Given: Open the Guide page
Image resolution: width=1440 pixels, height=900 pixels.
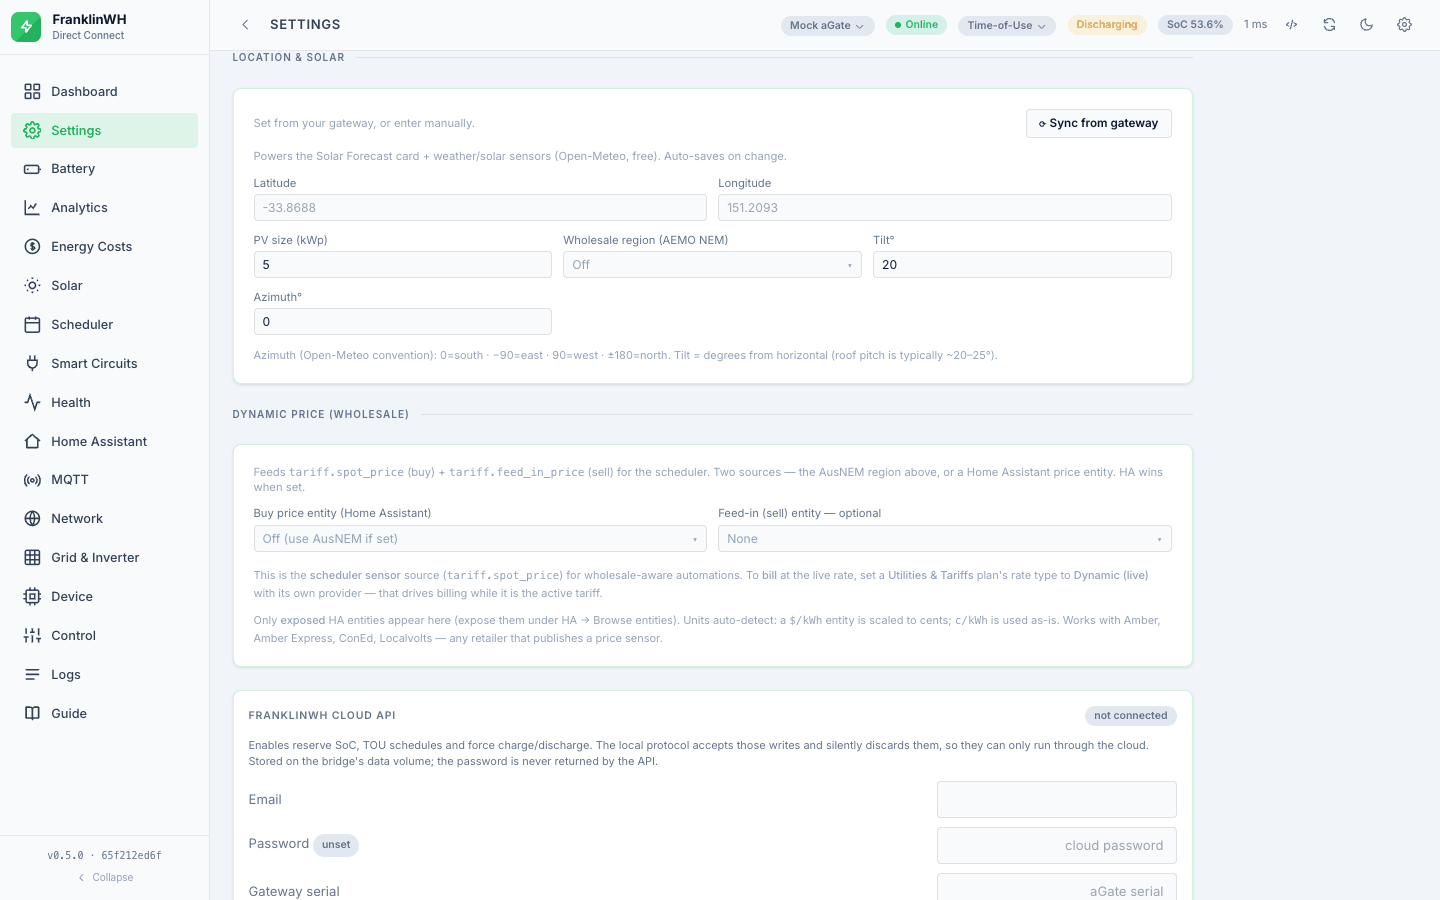Looking at the screenshot, I should (105, 714).
